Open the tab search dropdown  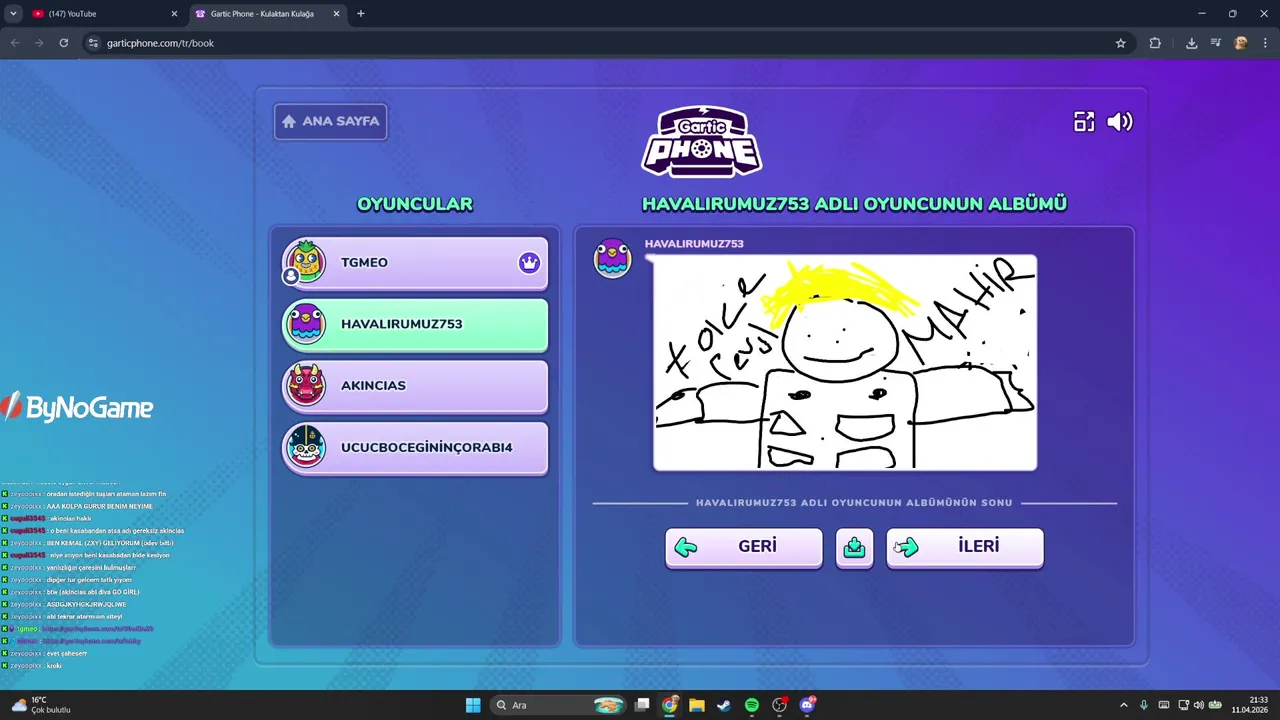(x=13, y=14)
